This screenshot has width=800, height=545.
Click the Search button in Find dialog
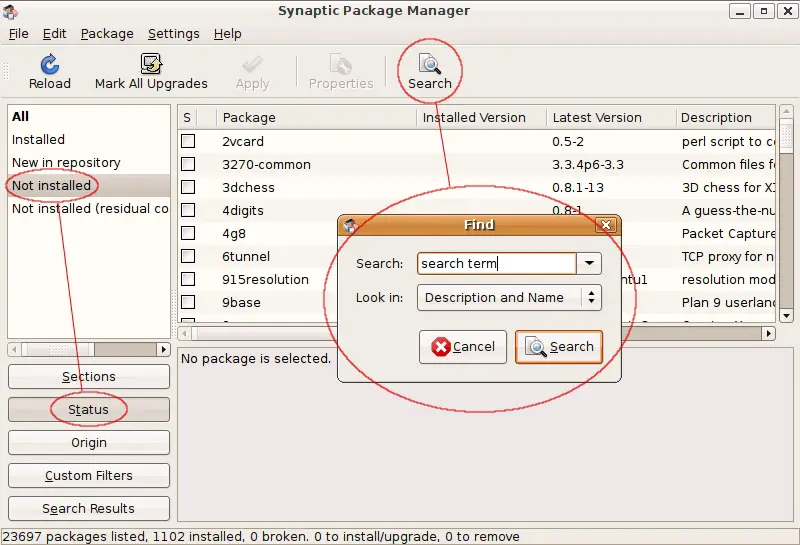(559, 347)
